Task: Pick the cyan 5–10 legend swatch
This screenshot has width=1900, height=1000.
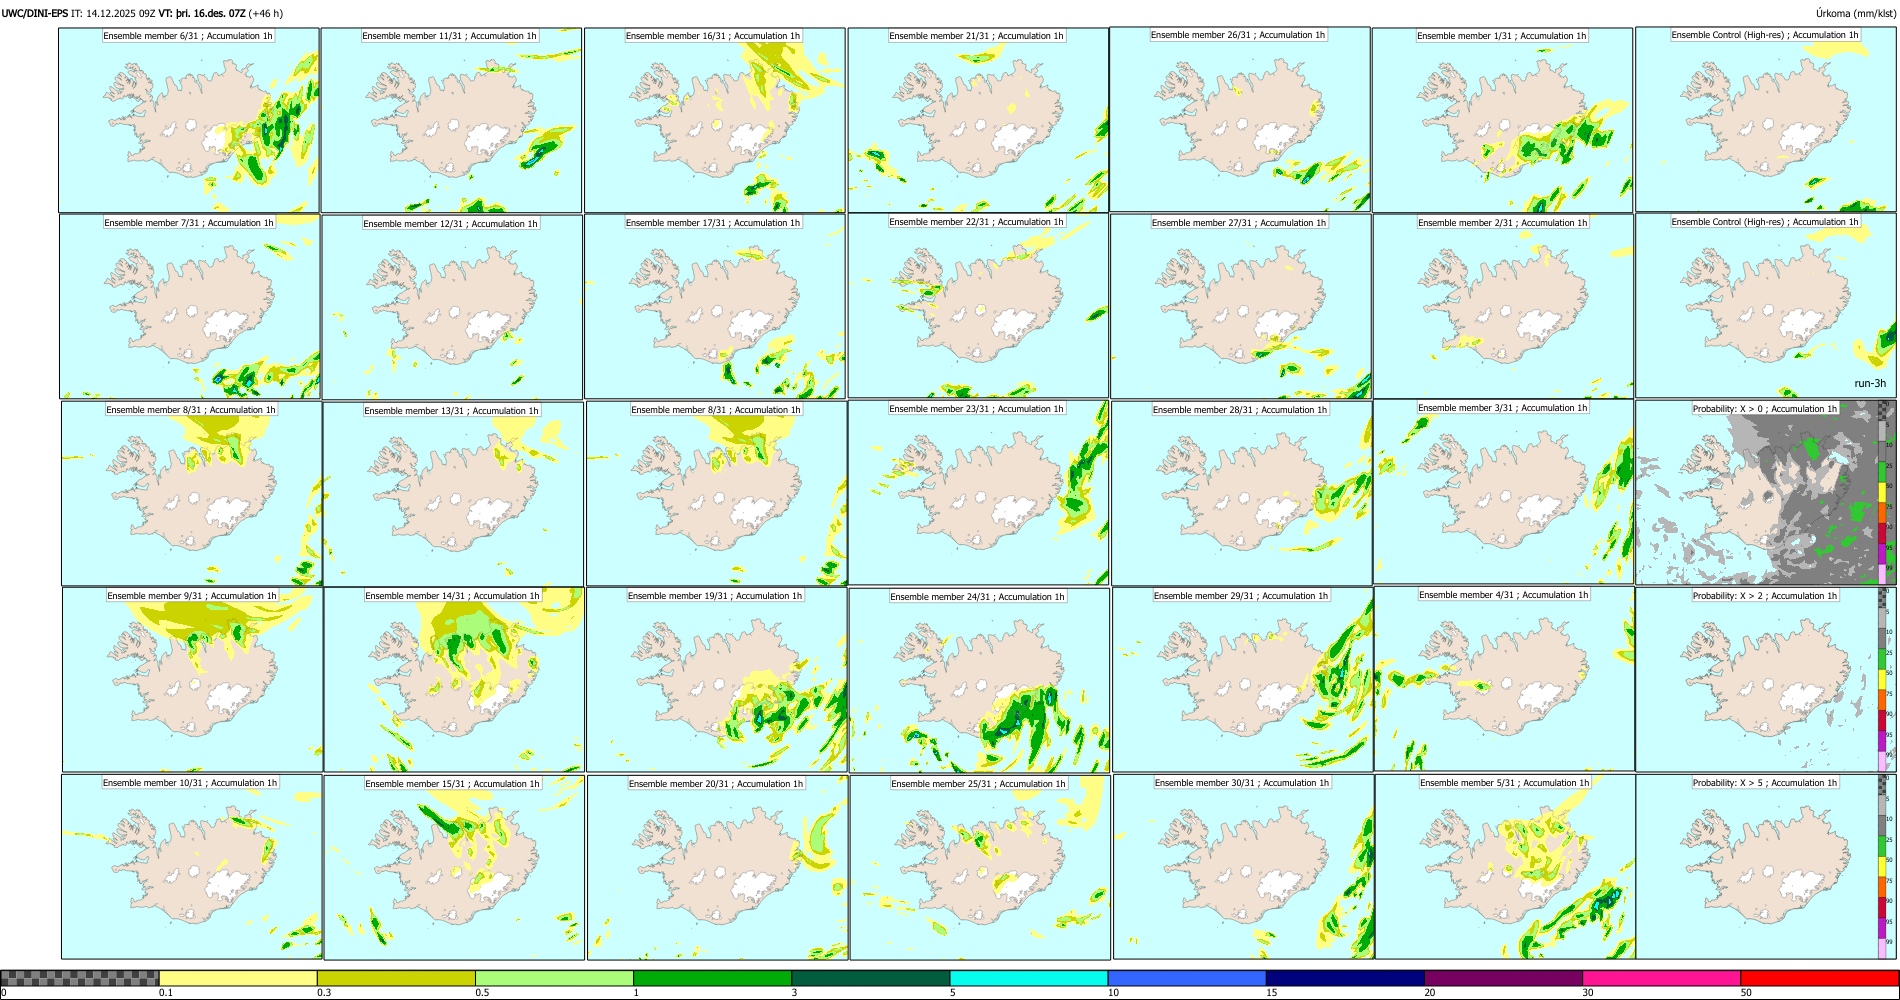Action: coord(1029,978)
